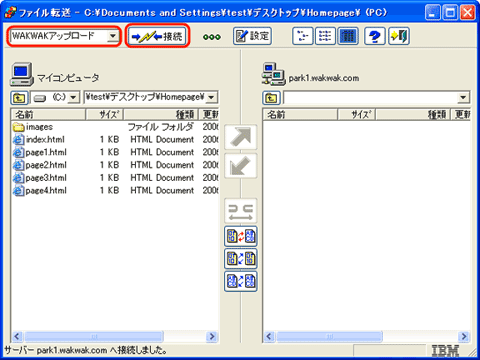Viewport: 480px width, 360px height.
Task: Sort remote files by 名前 column
Action: (x=301, y=115)
